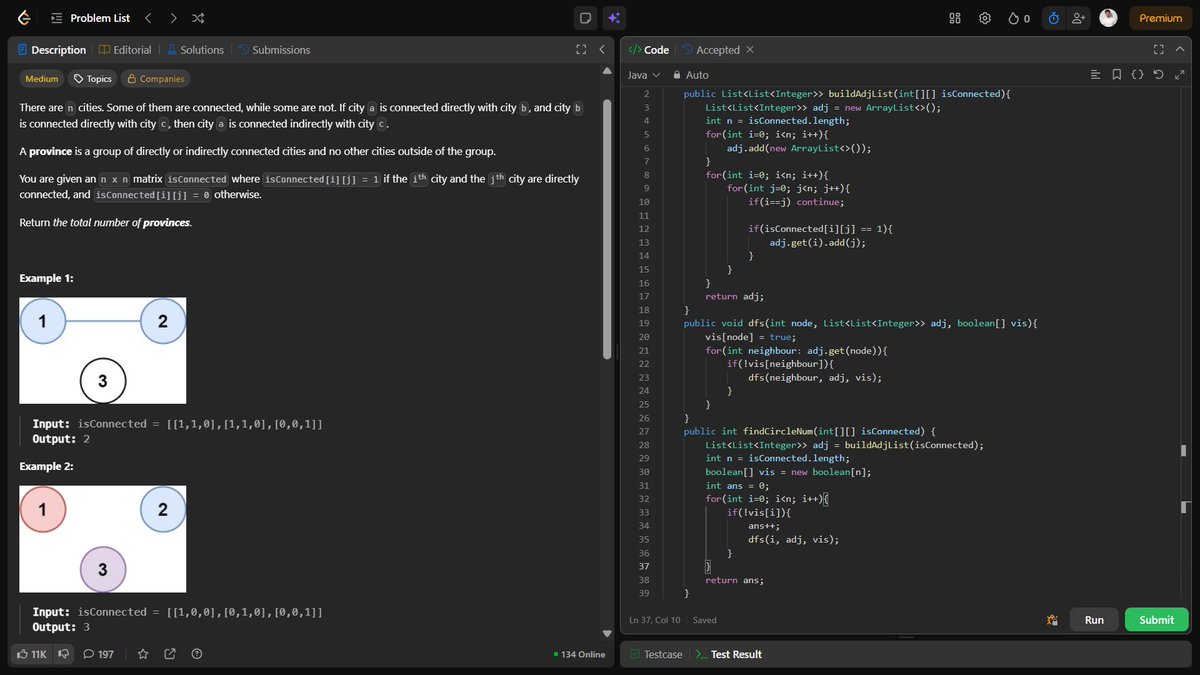Click the 'Example 1:' heading
Image resolution: width=1200 pixels, height=675 pixels.
[x=46, y=278]
